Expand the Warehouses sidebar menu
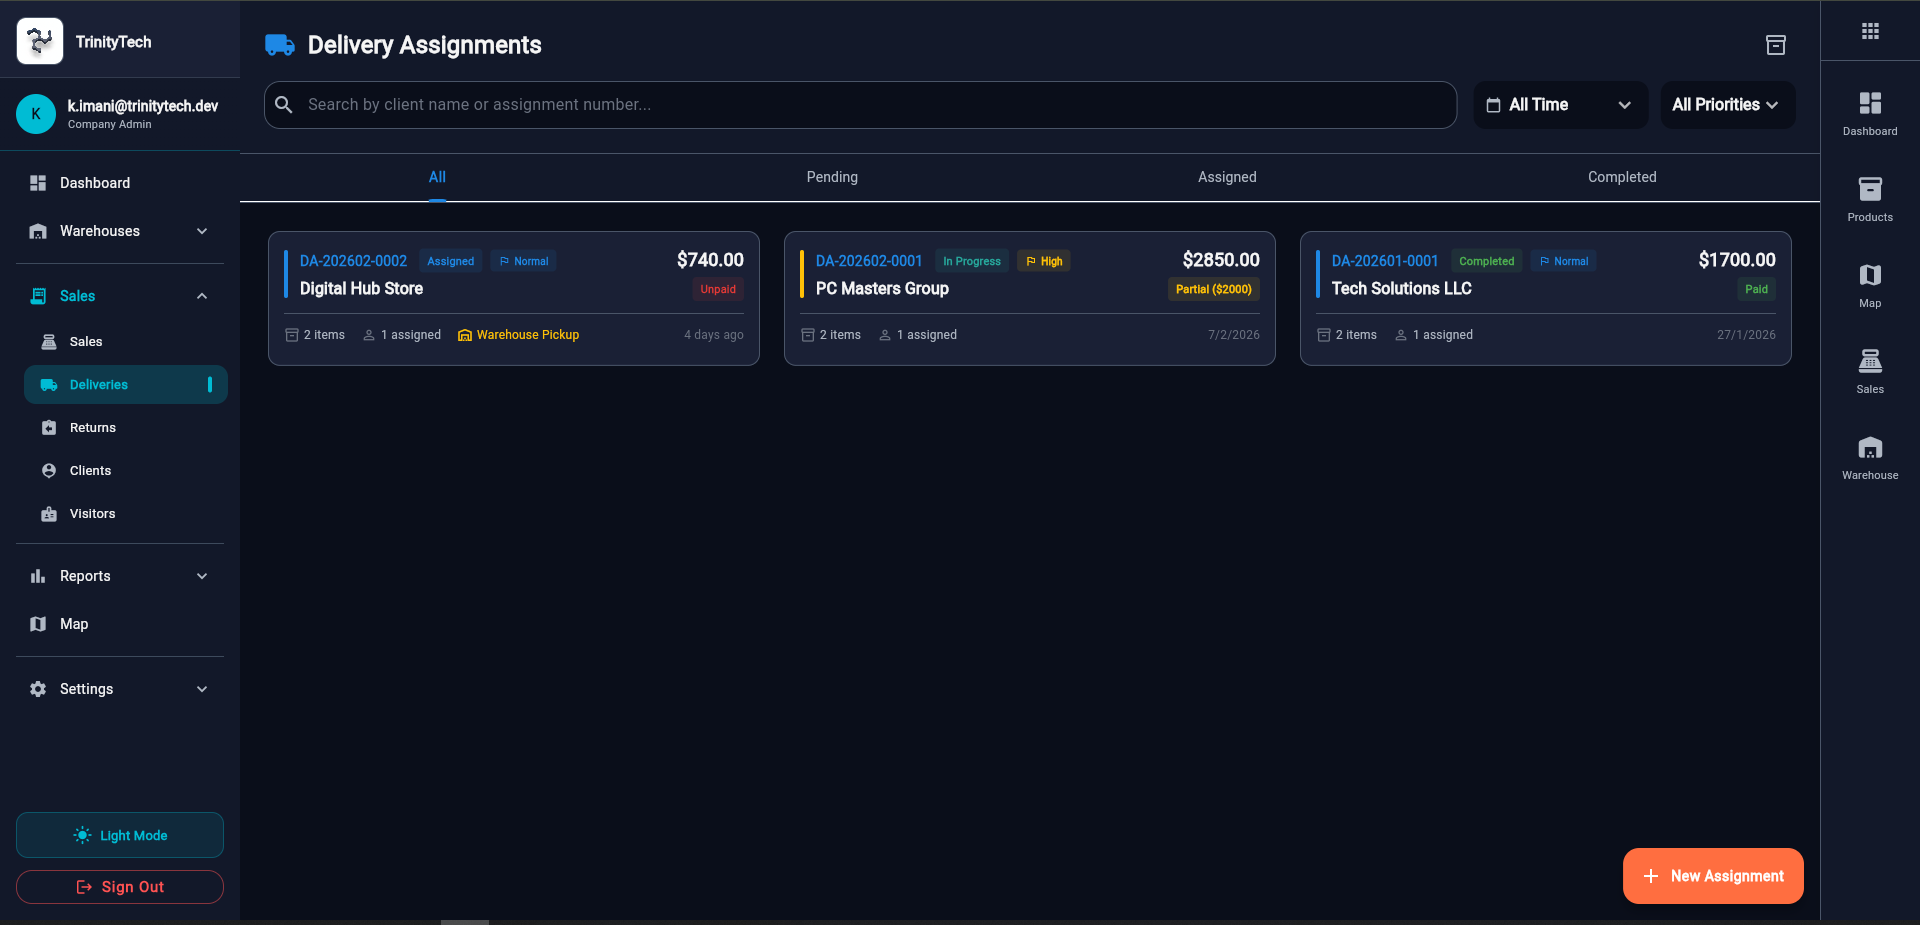 coord(120,231)
